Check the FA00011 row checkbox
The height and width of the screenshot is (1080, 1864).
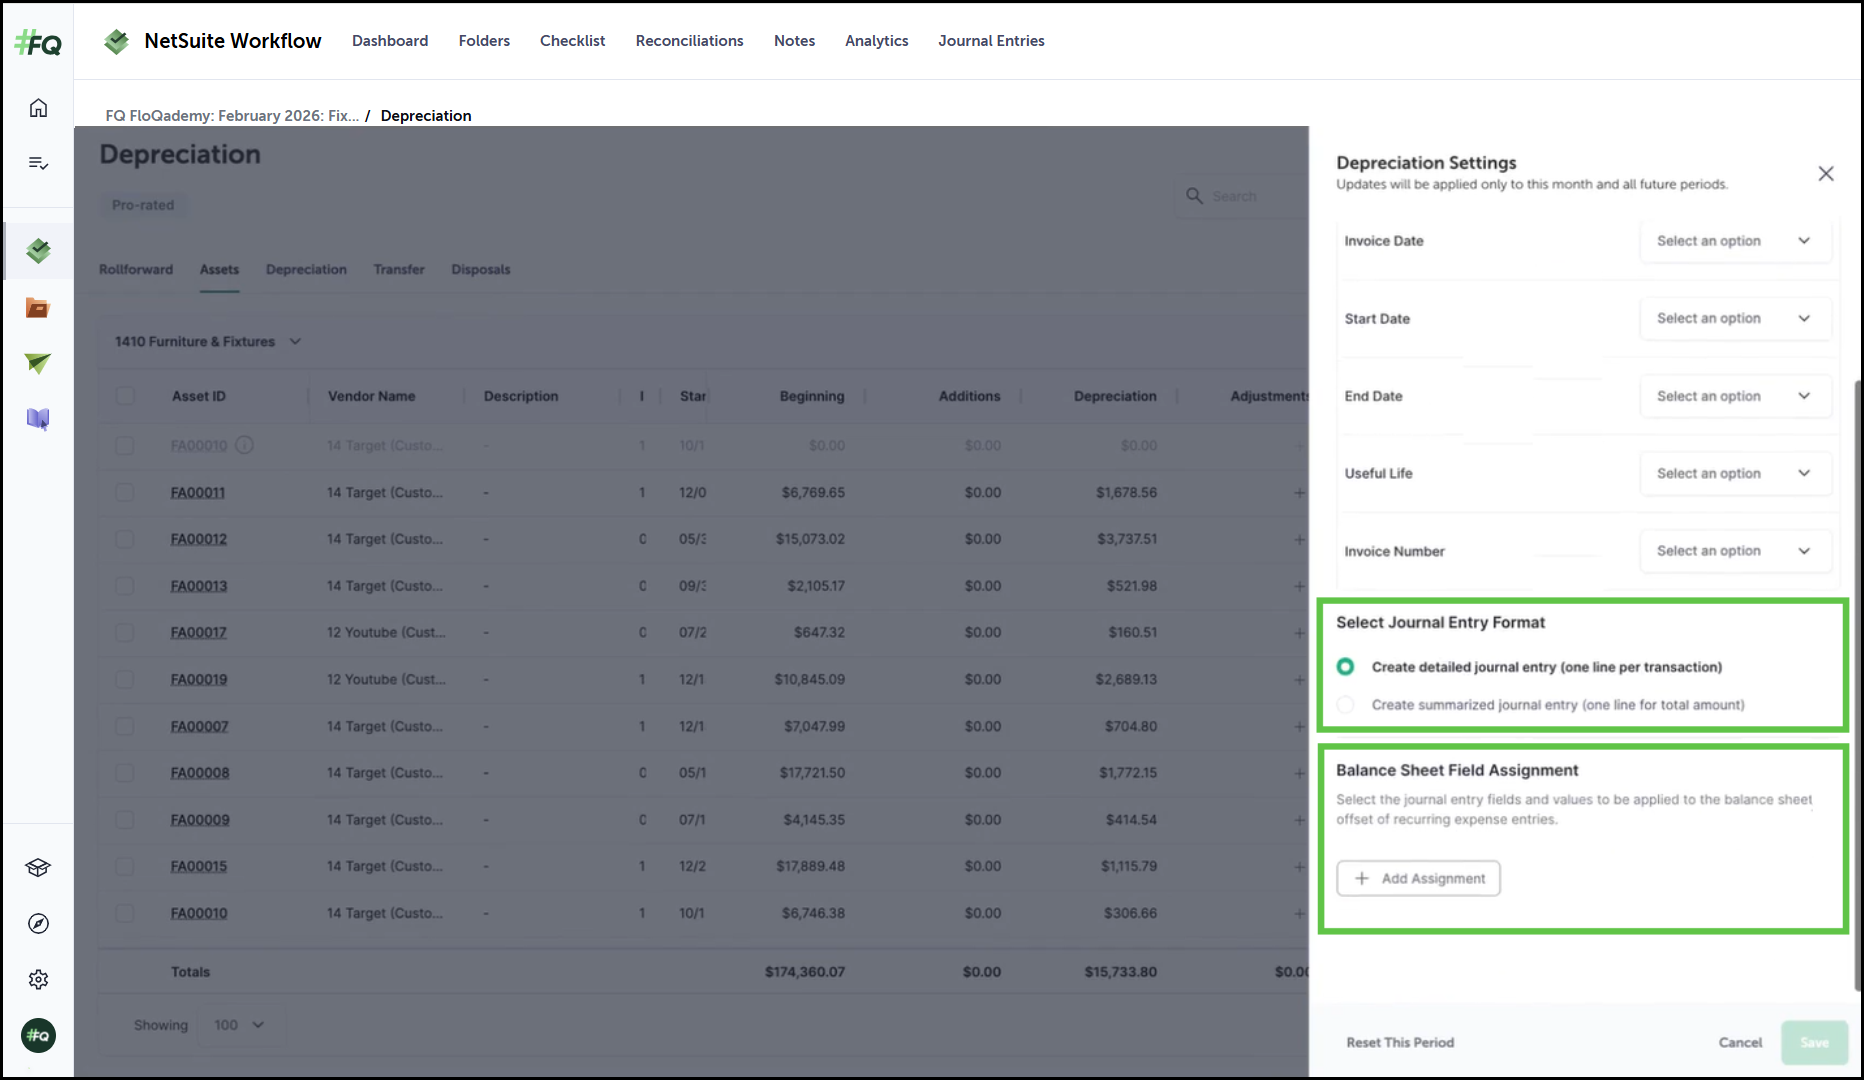(125, 492)
